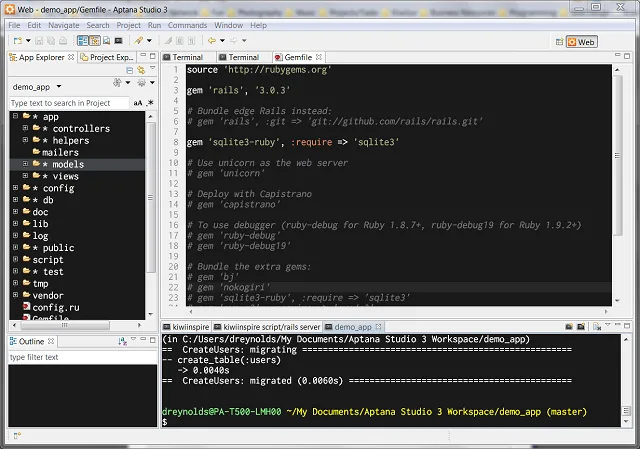Viewport: 640px width, 449px height.
Task: Toggle the App Explorer view toolbar button
Action: 82,40
